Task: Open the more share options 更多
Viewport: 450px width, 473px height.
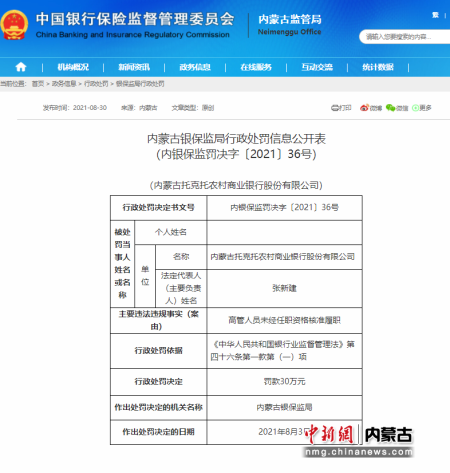Action: pyautogui.click(x=422, y=108)
